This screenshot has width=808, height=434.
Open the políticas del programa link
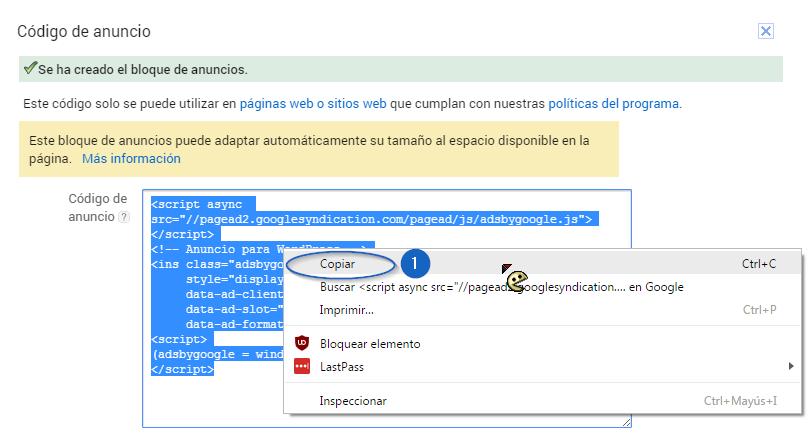pyautogui.click(x=614, y=104)
